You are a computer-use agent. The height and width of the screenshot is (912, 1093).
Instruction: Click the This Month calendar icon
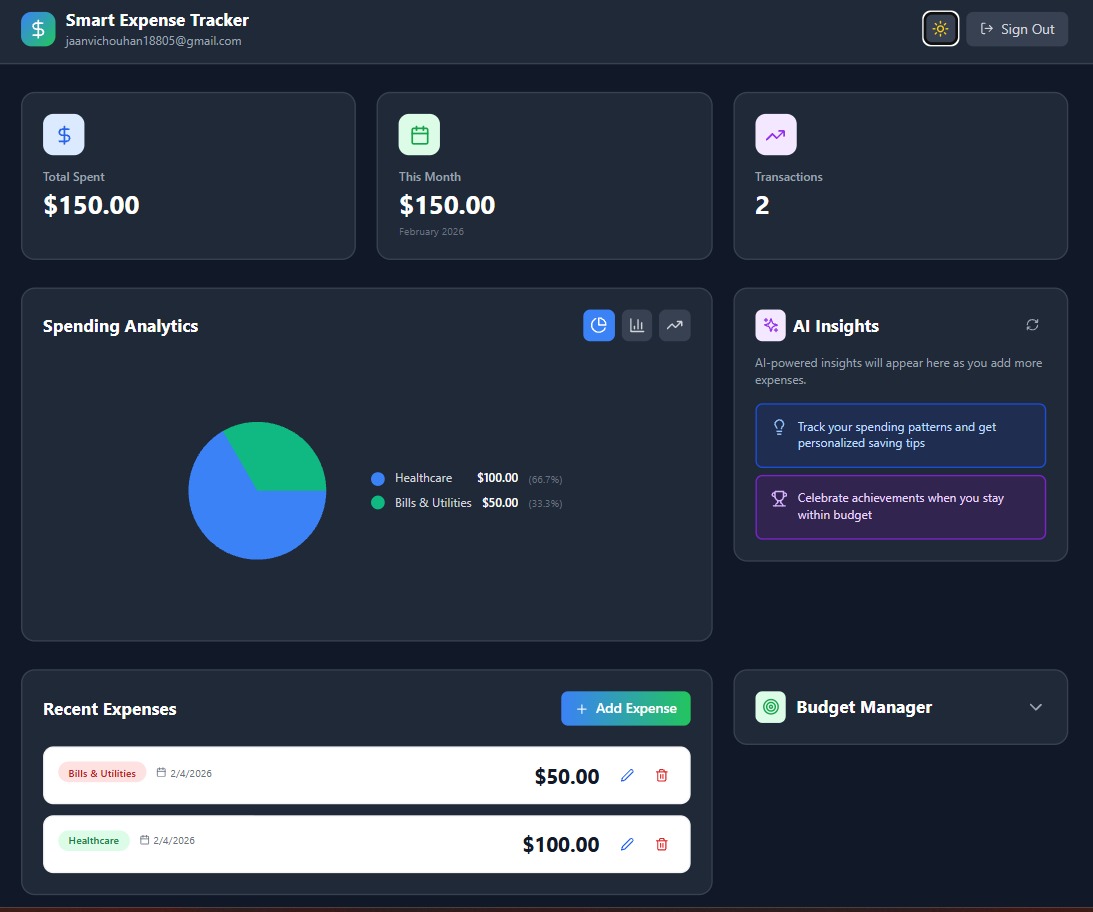point(419,133)
